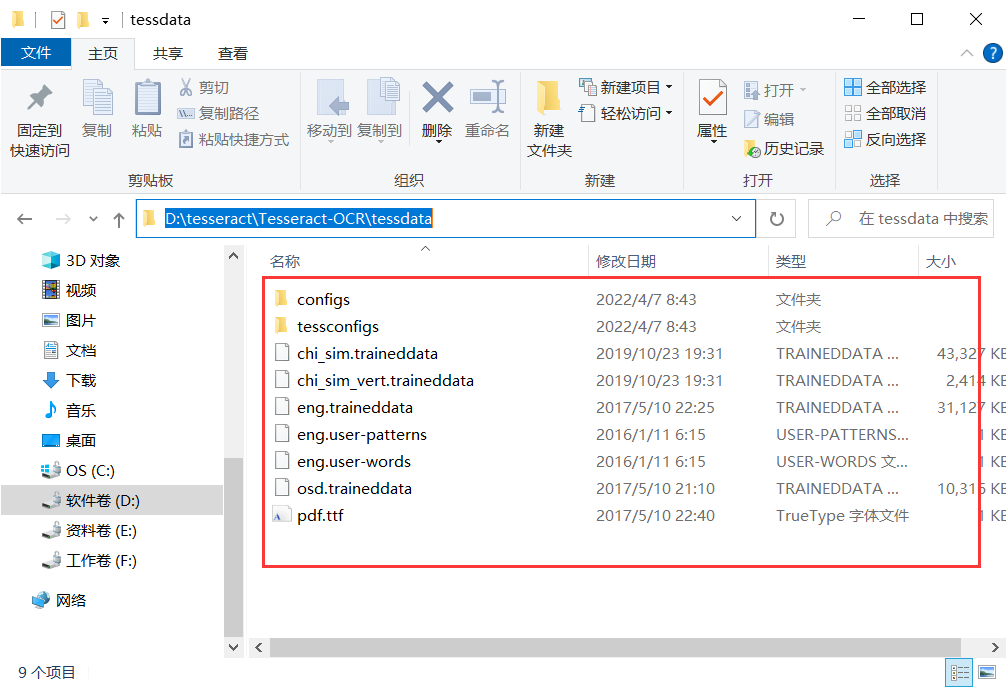Click the Delete (删除) red X icon
Screen dimensions: 1007x688
click(x=437, y=98)
